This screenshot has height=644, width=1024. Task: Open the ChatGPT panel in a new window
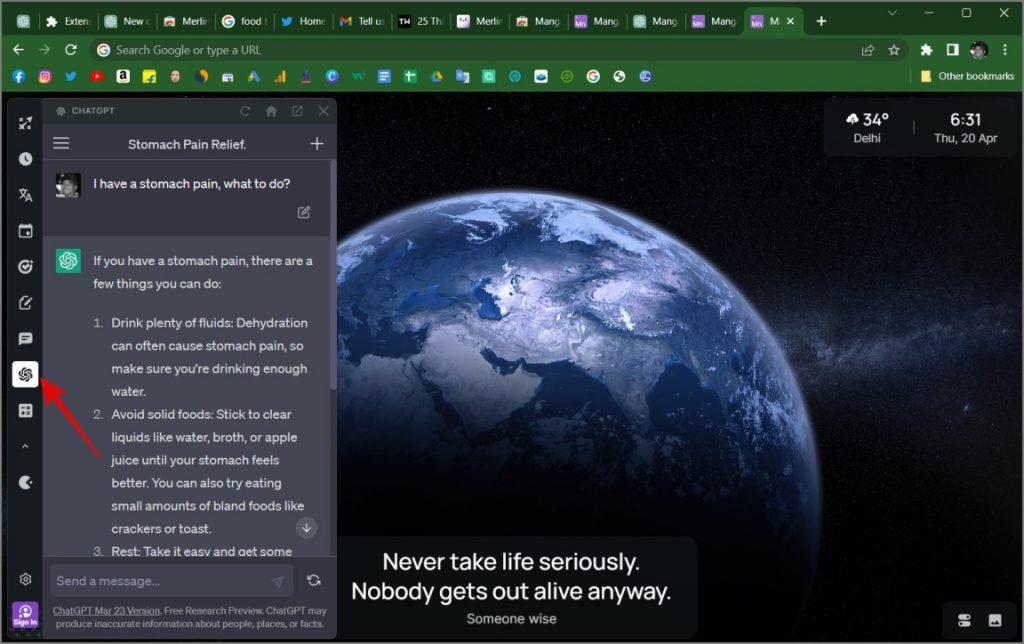(297, 111)
